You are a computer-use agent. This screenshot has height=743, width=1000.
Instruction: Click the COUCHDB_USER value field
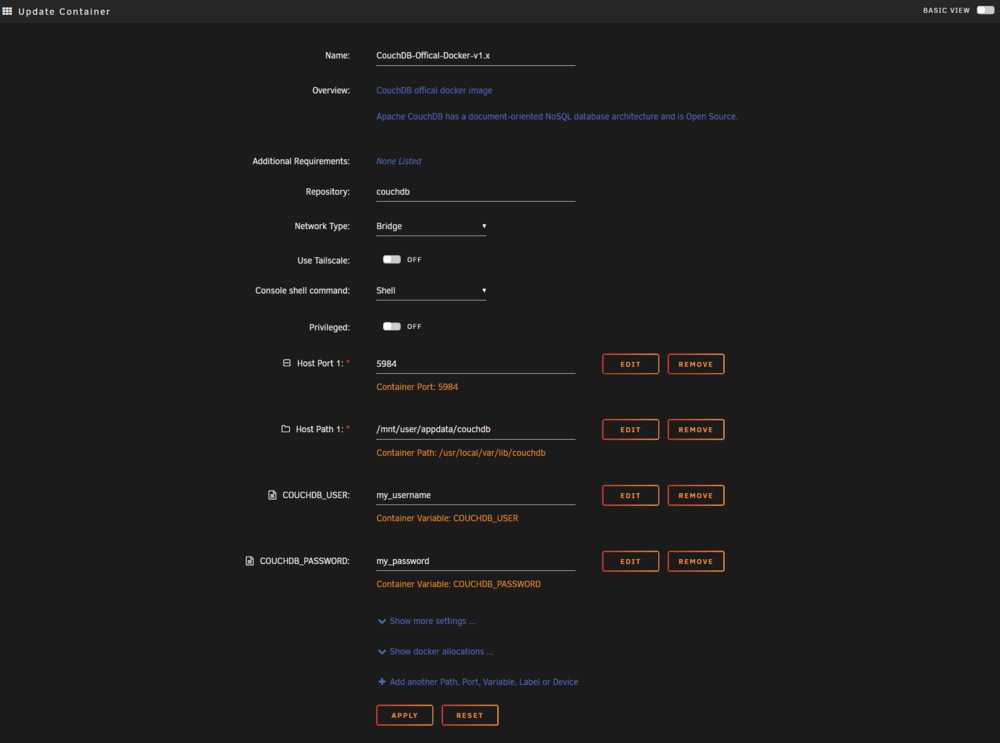pyautogui.click(x=476, y=495)
